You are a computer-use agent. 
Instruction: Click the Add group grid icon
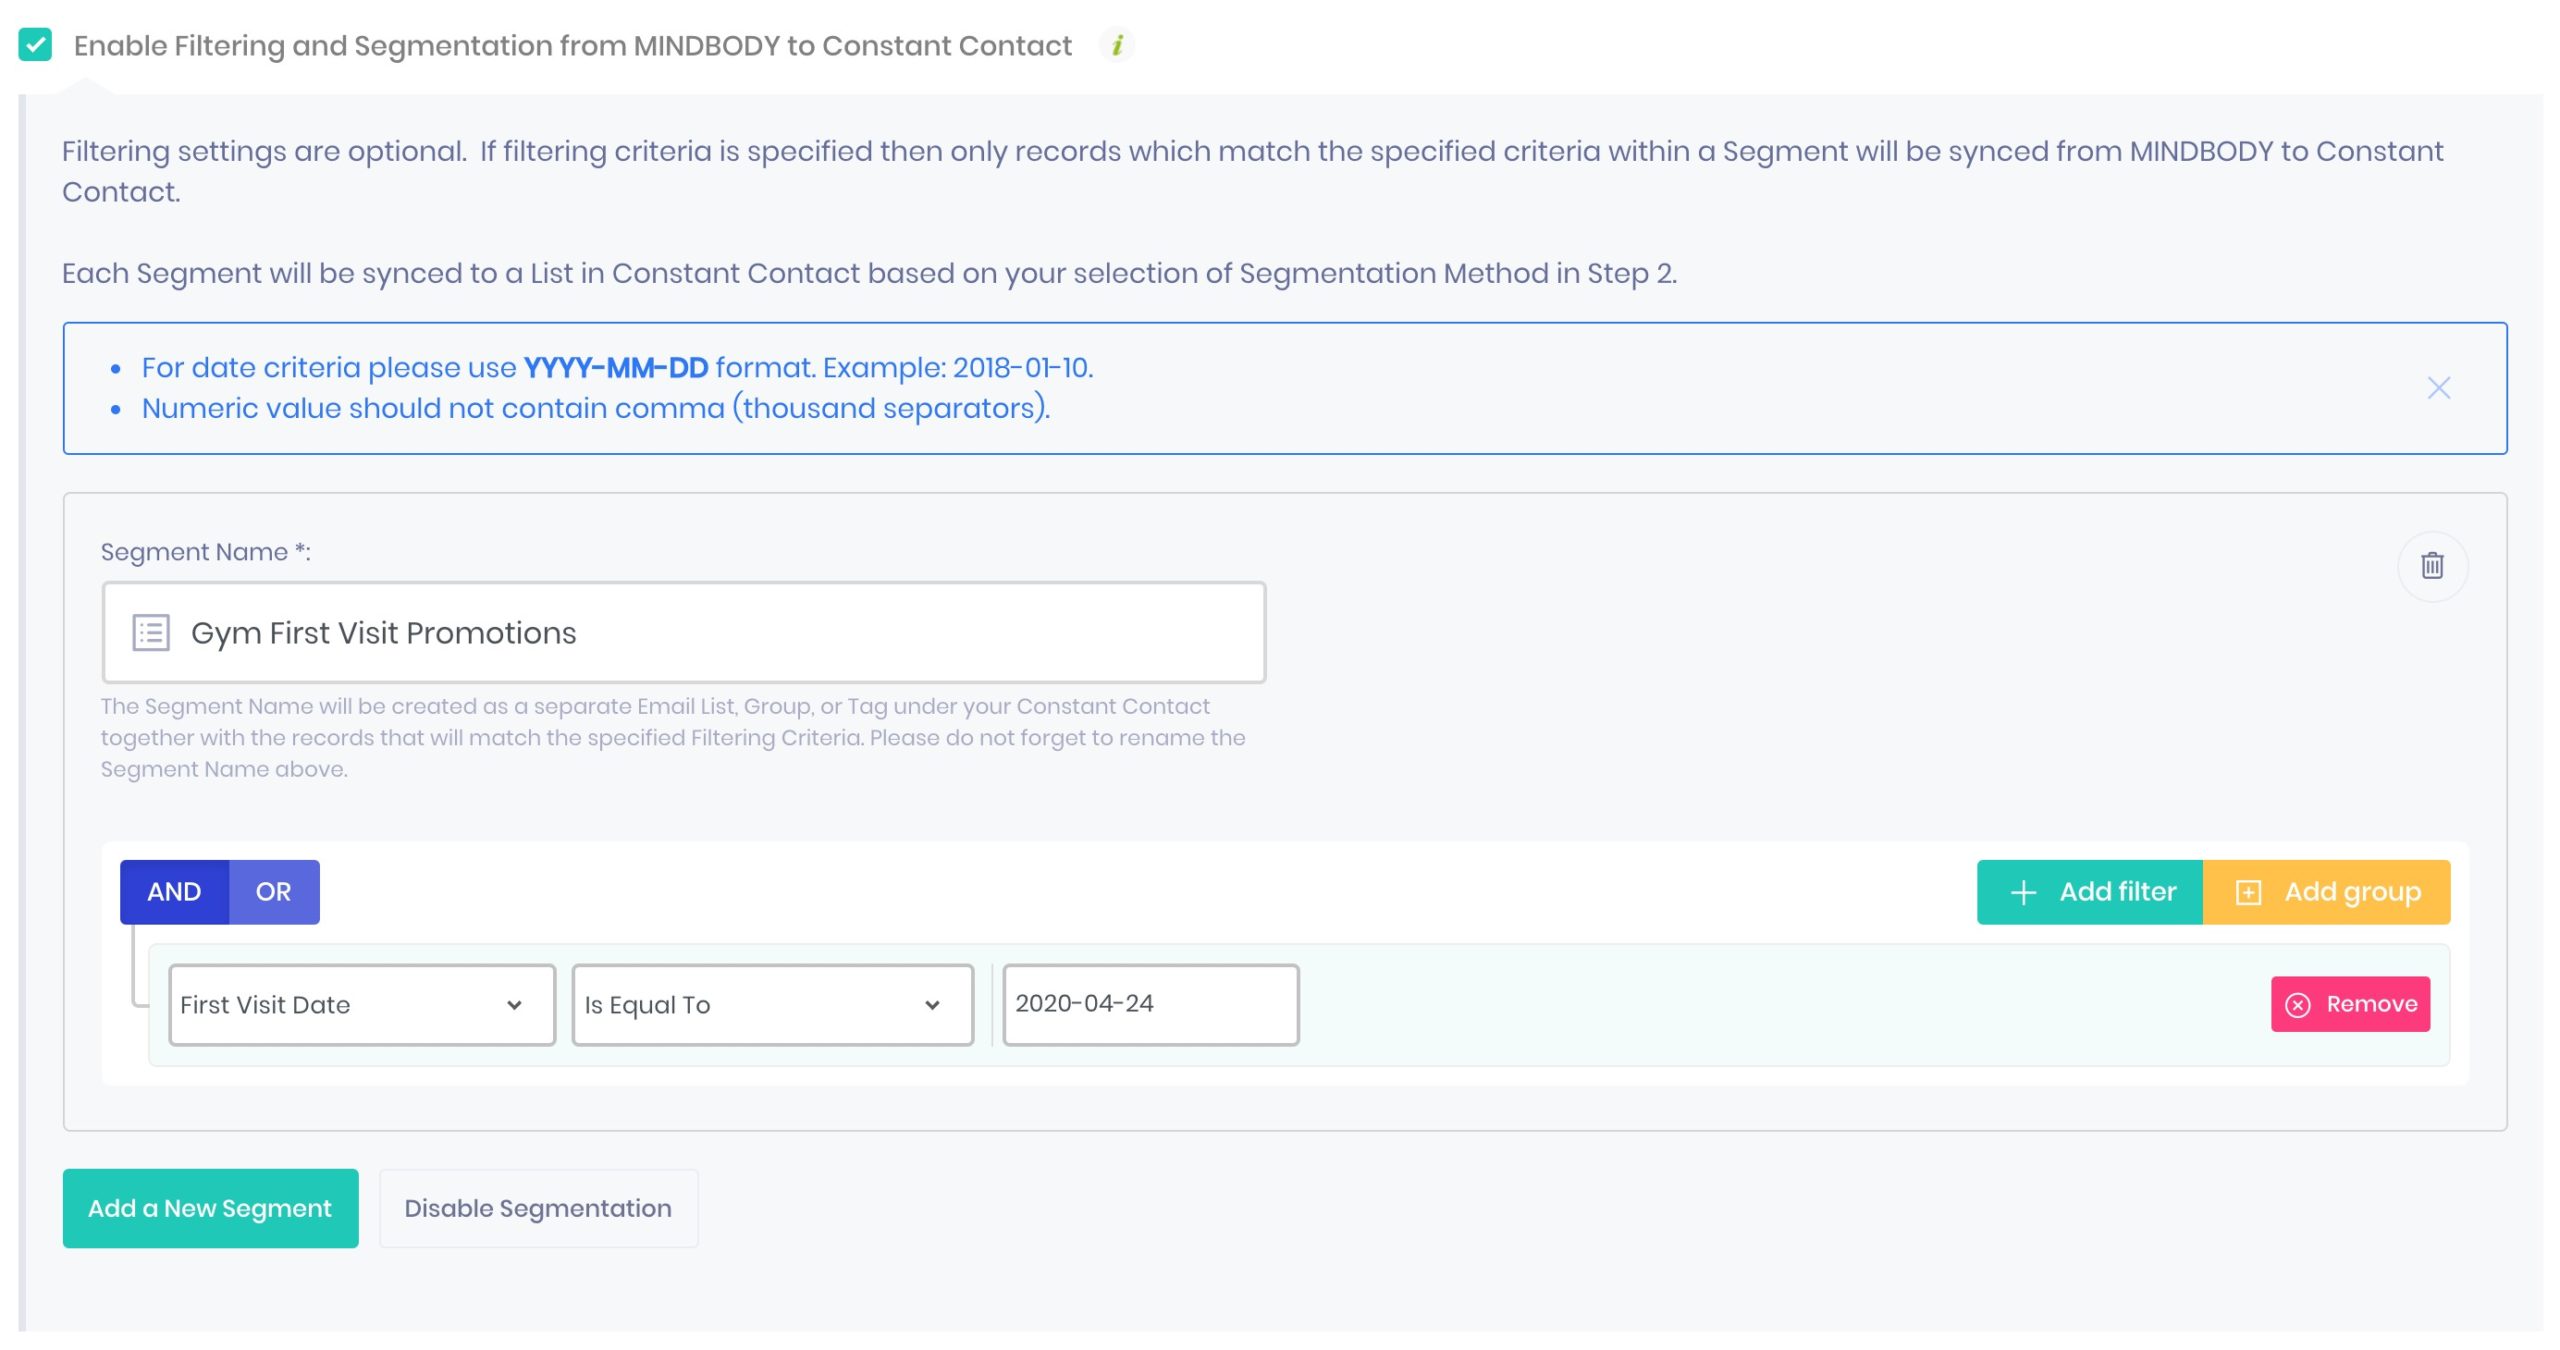[2248, 891]
